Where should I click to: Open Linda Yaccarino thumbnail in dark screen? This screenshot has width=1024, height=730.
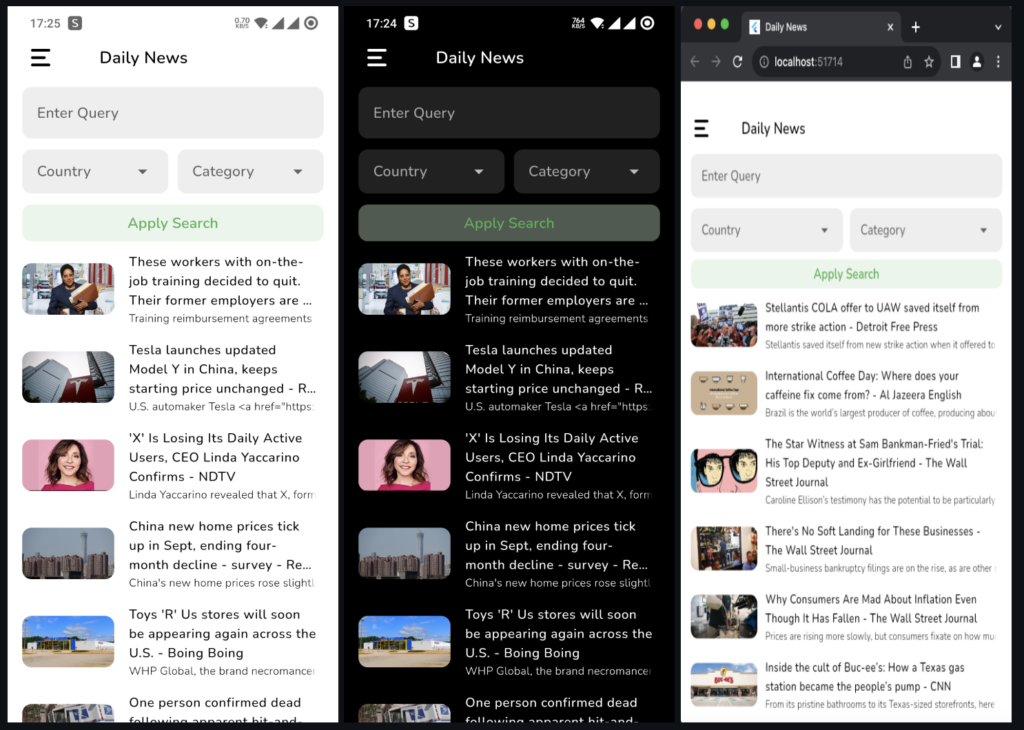[404, 465]
